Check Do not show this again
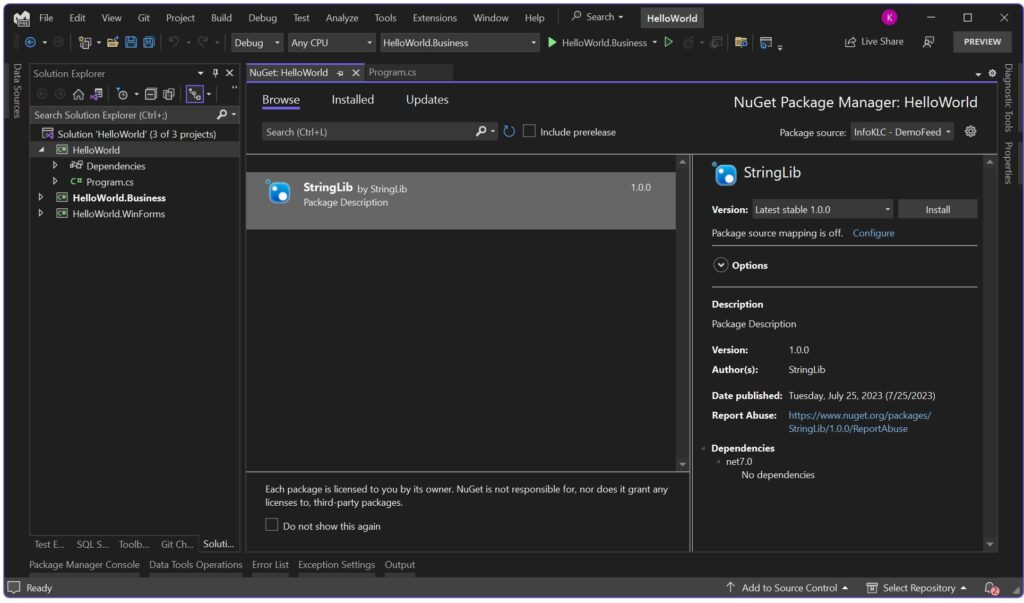This screenshot has width=1024, height=603. pos(270,524)
